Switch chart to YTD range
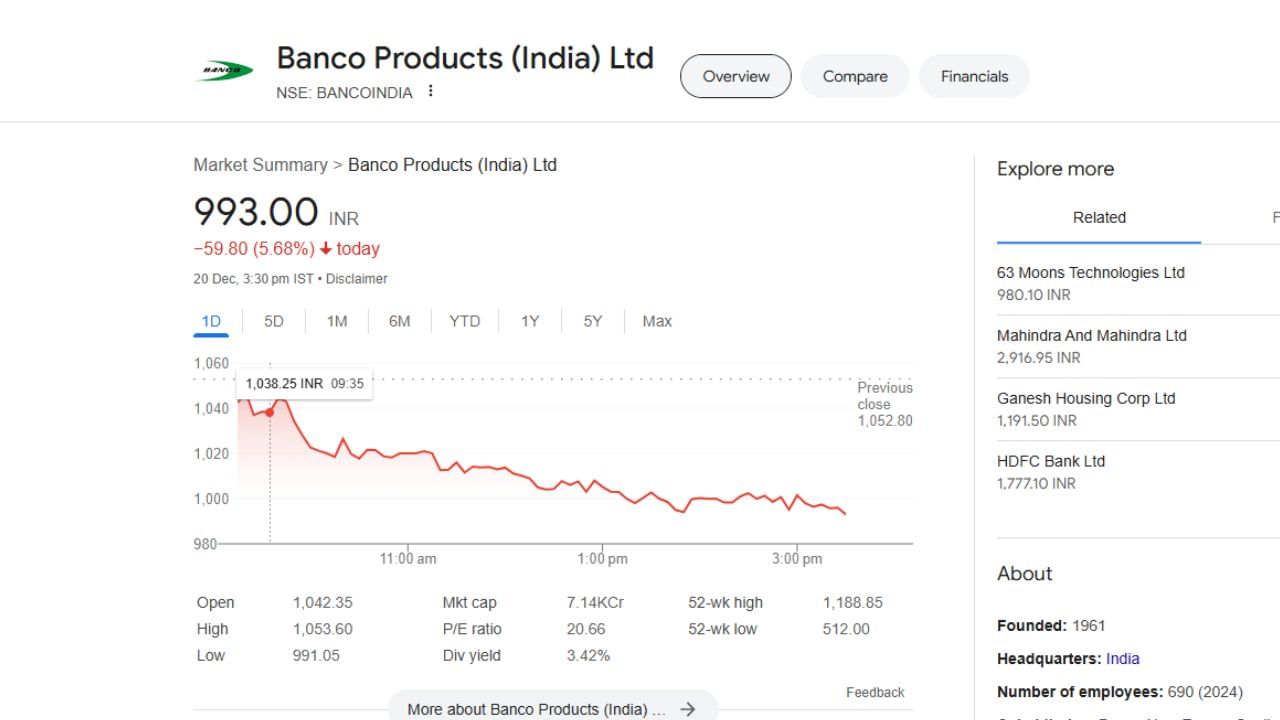 [464, 321]
